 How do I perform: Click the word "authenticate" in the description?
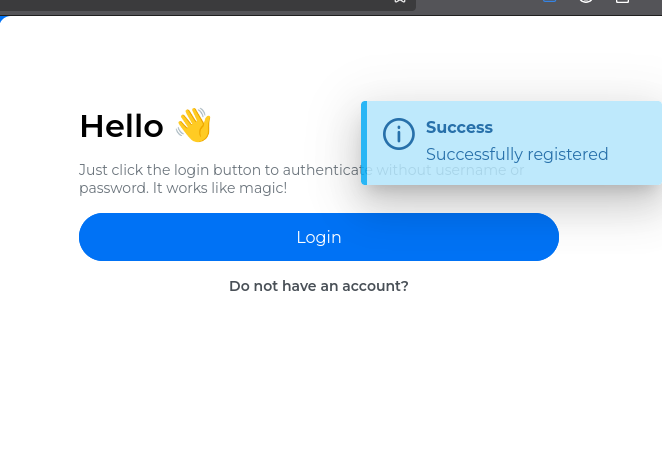pyautogui.click(x=321, y=170)
